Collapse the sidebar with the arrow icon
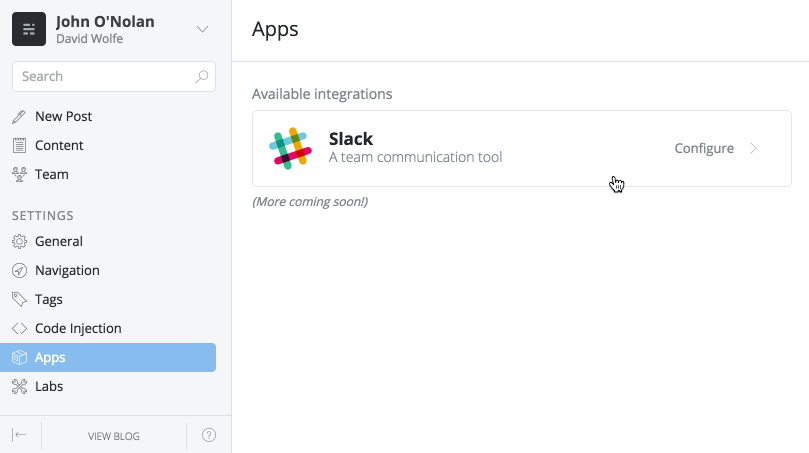 (19, 435)
